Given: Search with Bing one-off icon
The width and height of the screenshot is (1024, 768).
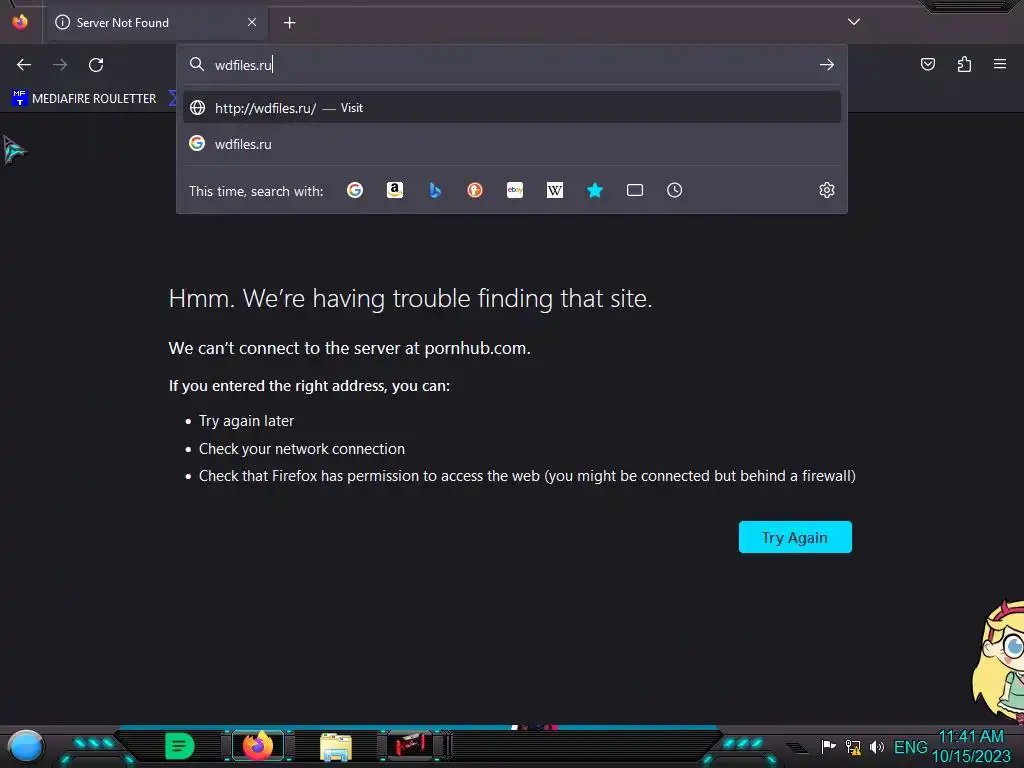Looking at the screenshot, I should pyautogui.click(x=435, y=190).
